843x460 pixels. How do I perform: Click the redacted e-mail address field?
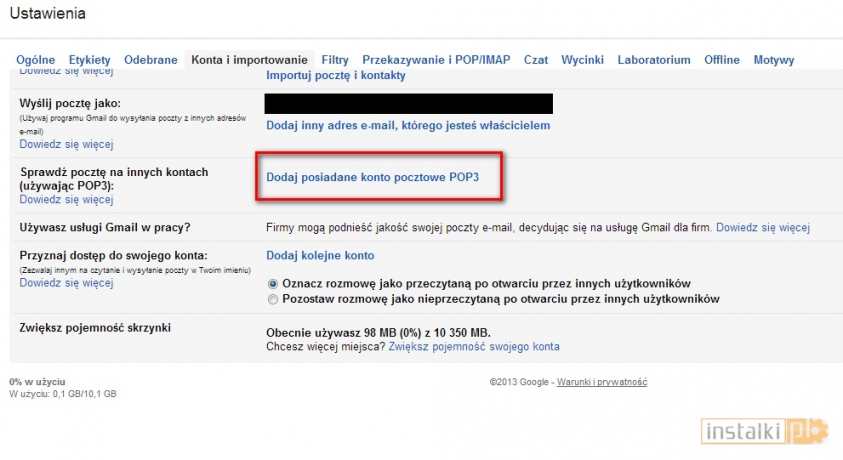pyautogui.click(x=409, y=104)
